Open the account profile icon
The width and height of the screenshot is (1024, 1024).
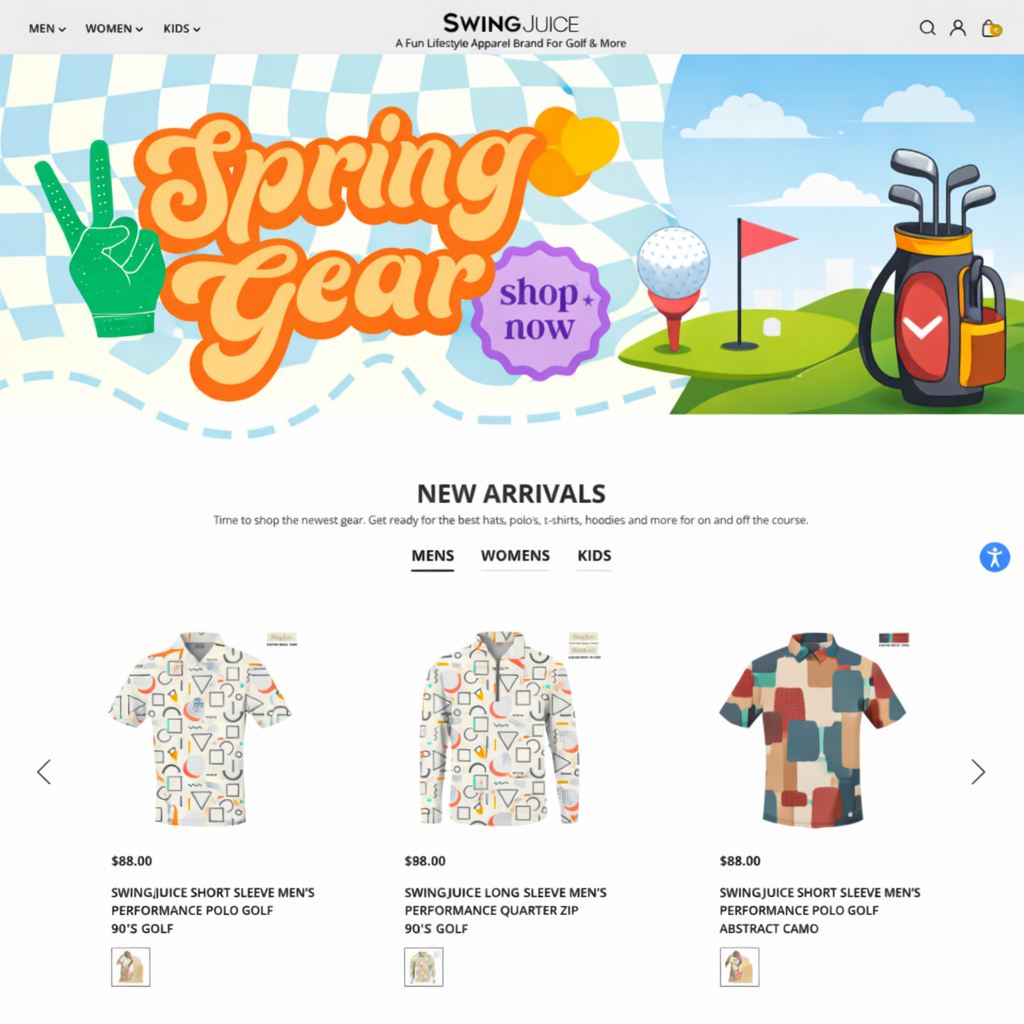[957, 28]
